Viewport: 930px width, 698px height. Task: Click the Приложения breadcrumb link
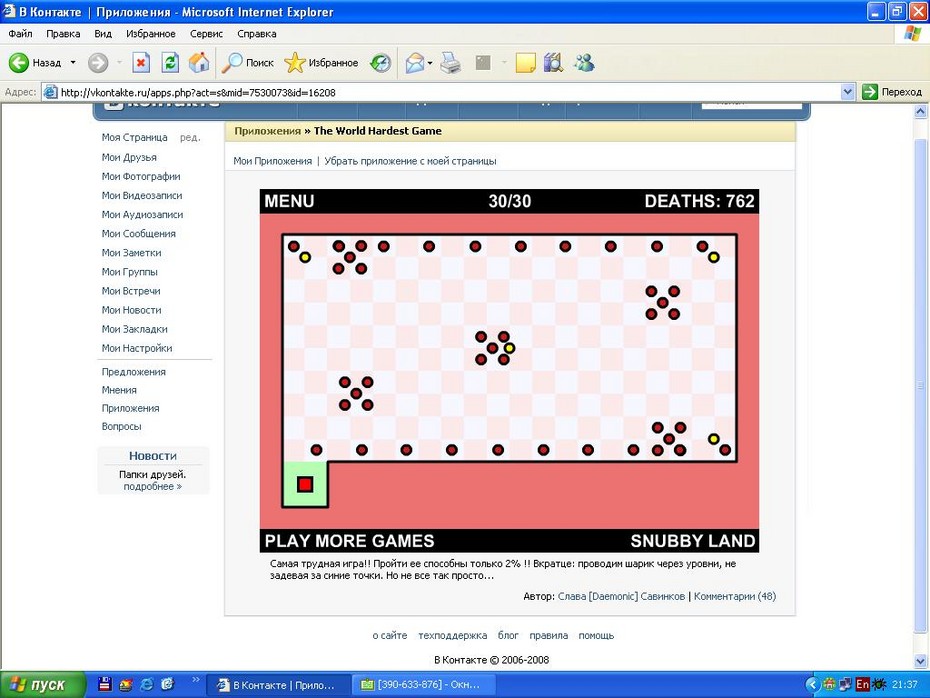pos(267,131)
